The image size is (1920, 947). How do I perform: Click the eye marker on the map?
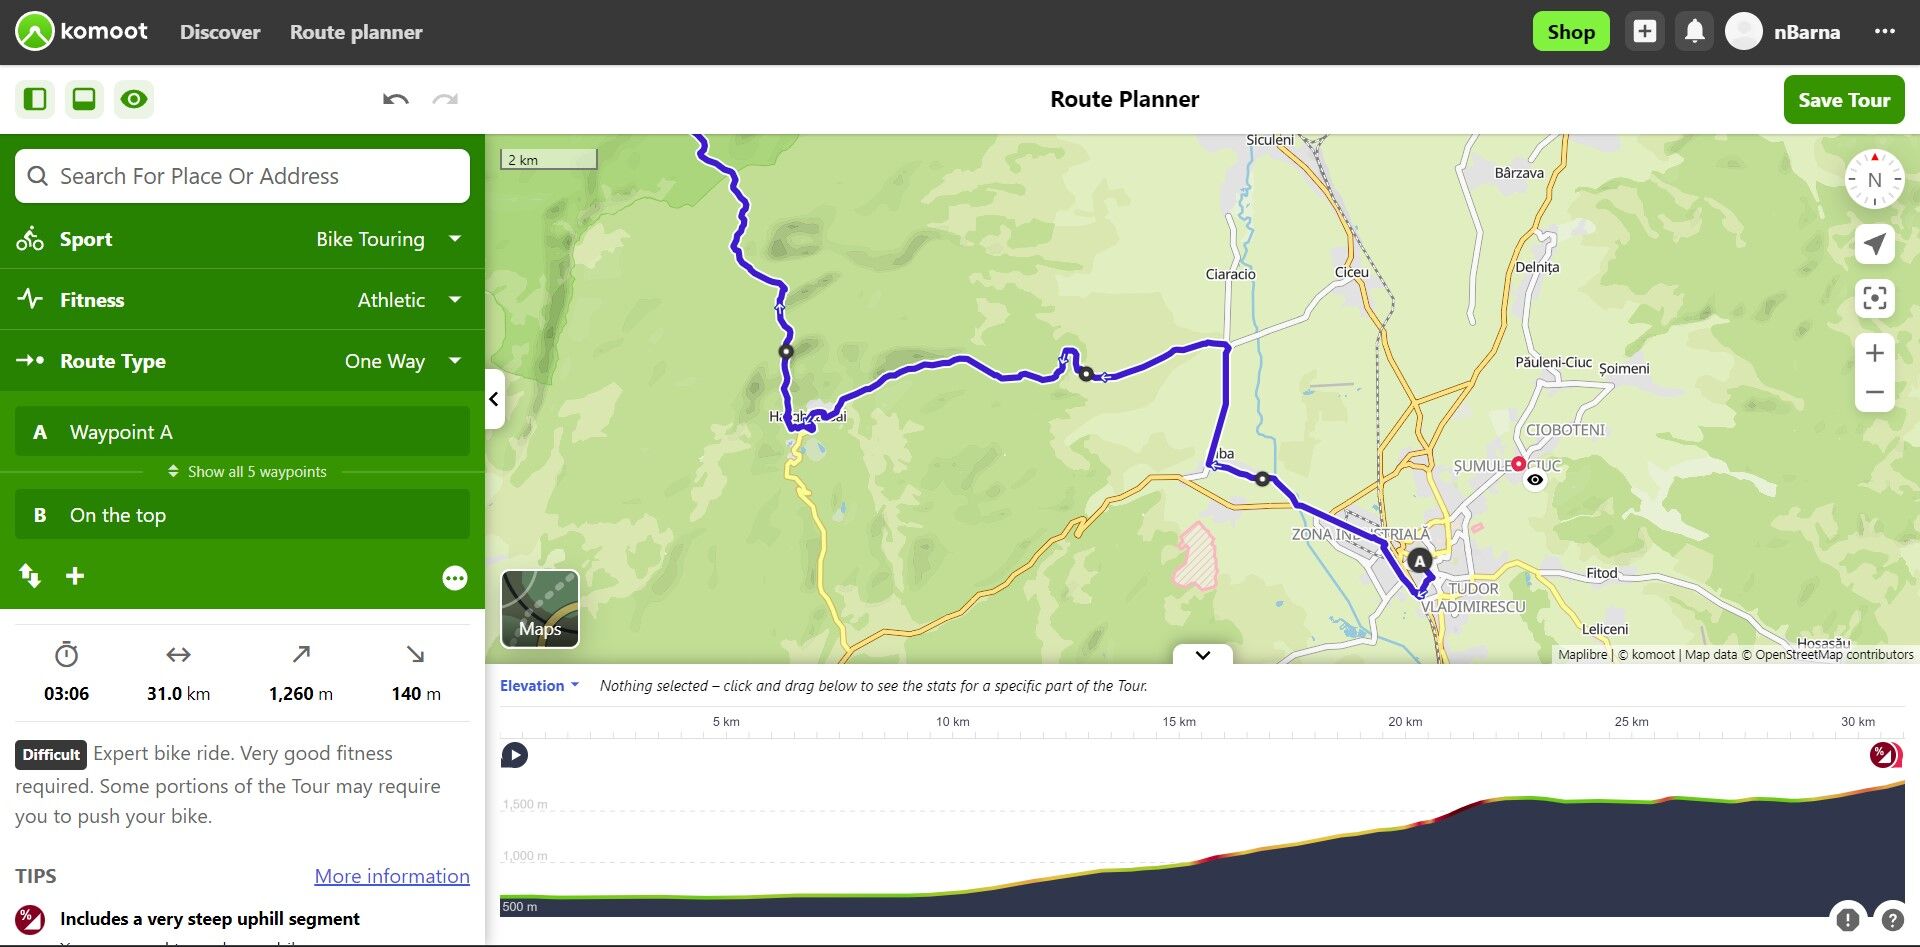1535,480
